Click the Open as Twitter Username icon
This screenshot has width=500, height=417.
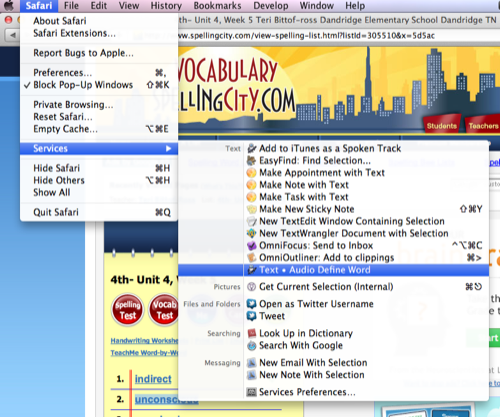[252, 304]
